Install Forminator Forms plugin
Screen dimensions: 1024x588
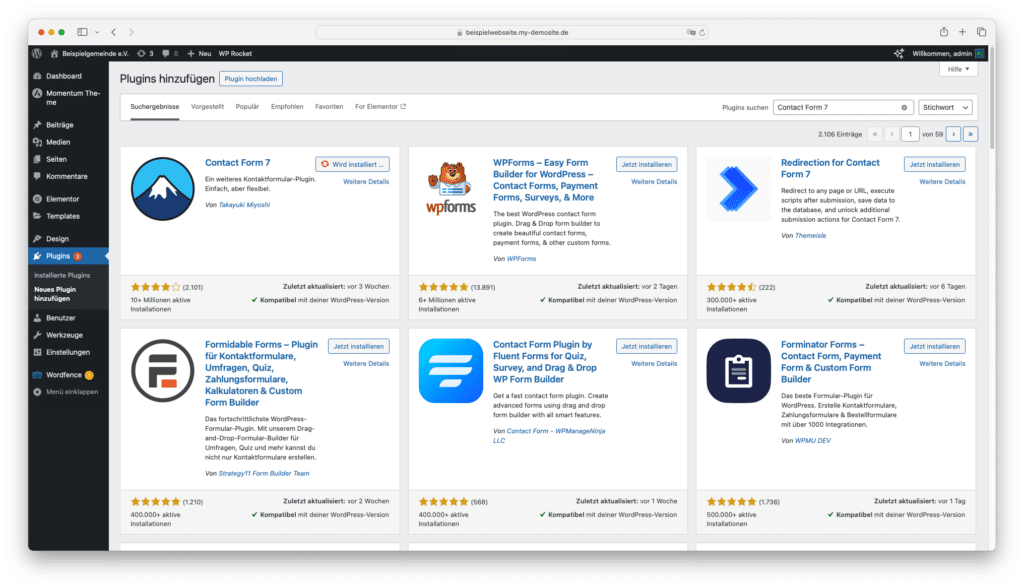935,346
